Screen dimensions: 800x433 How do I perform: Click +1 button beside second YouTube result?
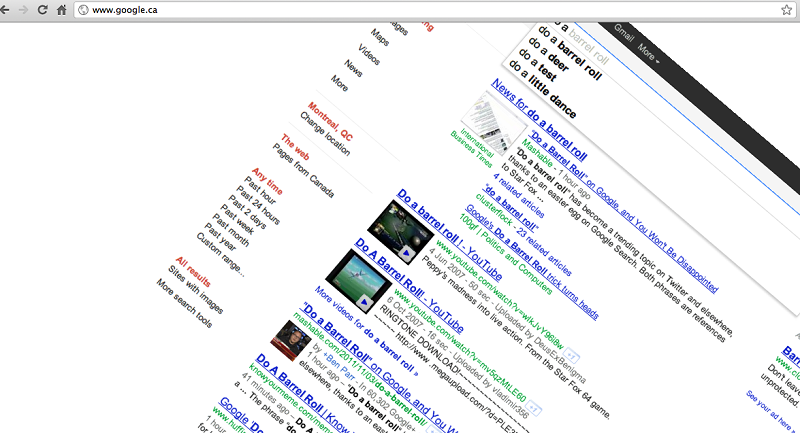pyautogui.click(x=534, y=408)
